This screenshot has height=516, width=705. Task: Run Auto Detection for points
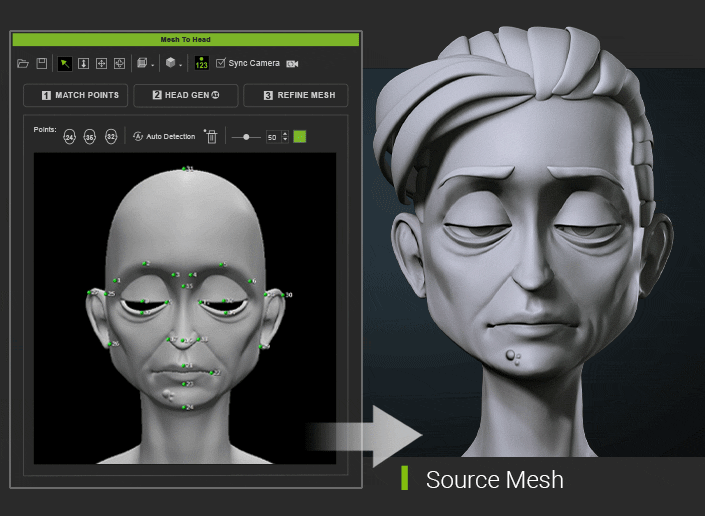click(164, 136)
